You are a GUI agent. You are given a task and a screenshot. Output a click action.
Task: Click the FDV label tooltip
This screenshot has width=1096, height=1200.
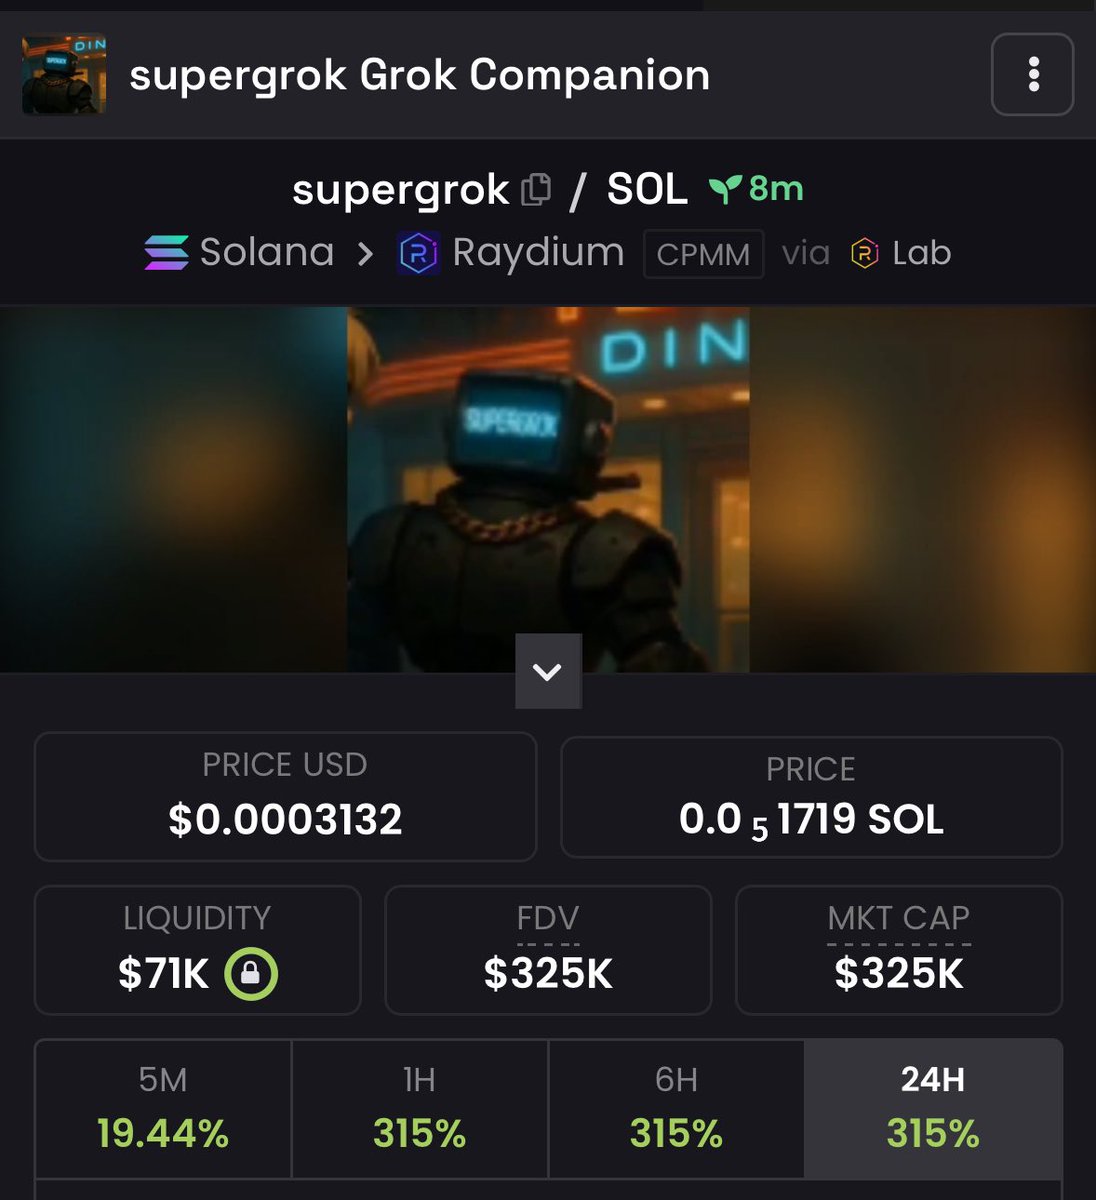click(x=548, y=919)
